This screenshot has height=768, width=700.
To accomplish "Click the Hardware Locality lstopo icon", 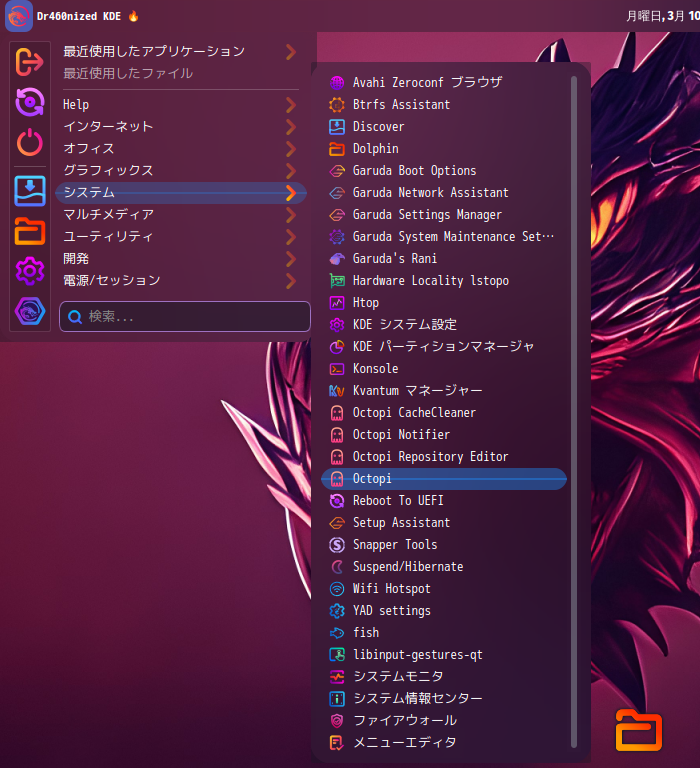I will point(337,281).
